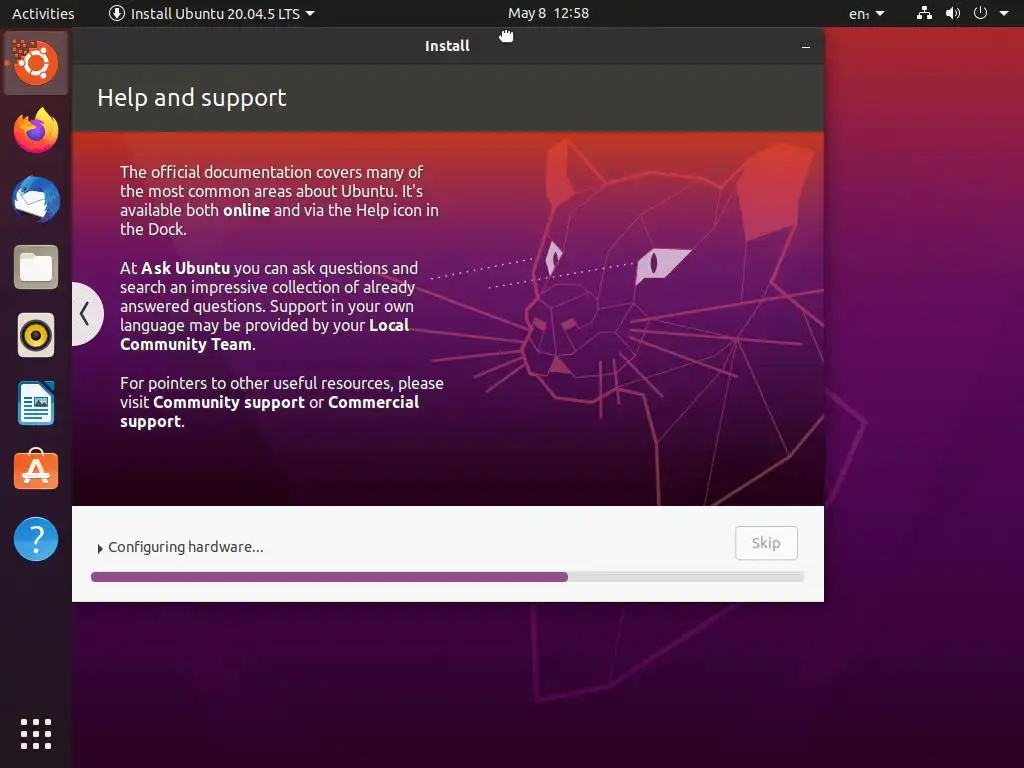The image size is (1024, 768).
Task: Show applications grid
Action: click(x=36, y=734)
